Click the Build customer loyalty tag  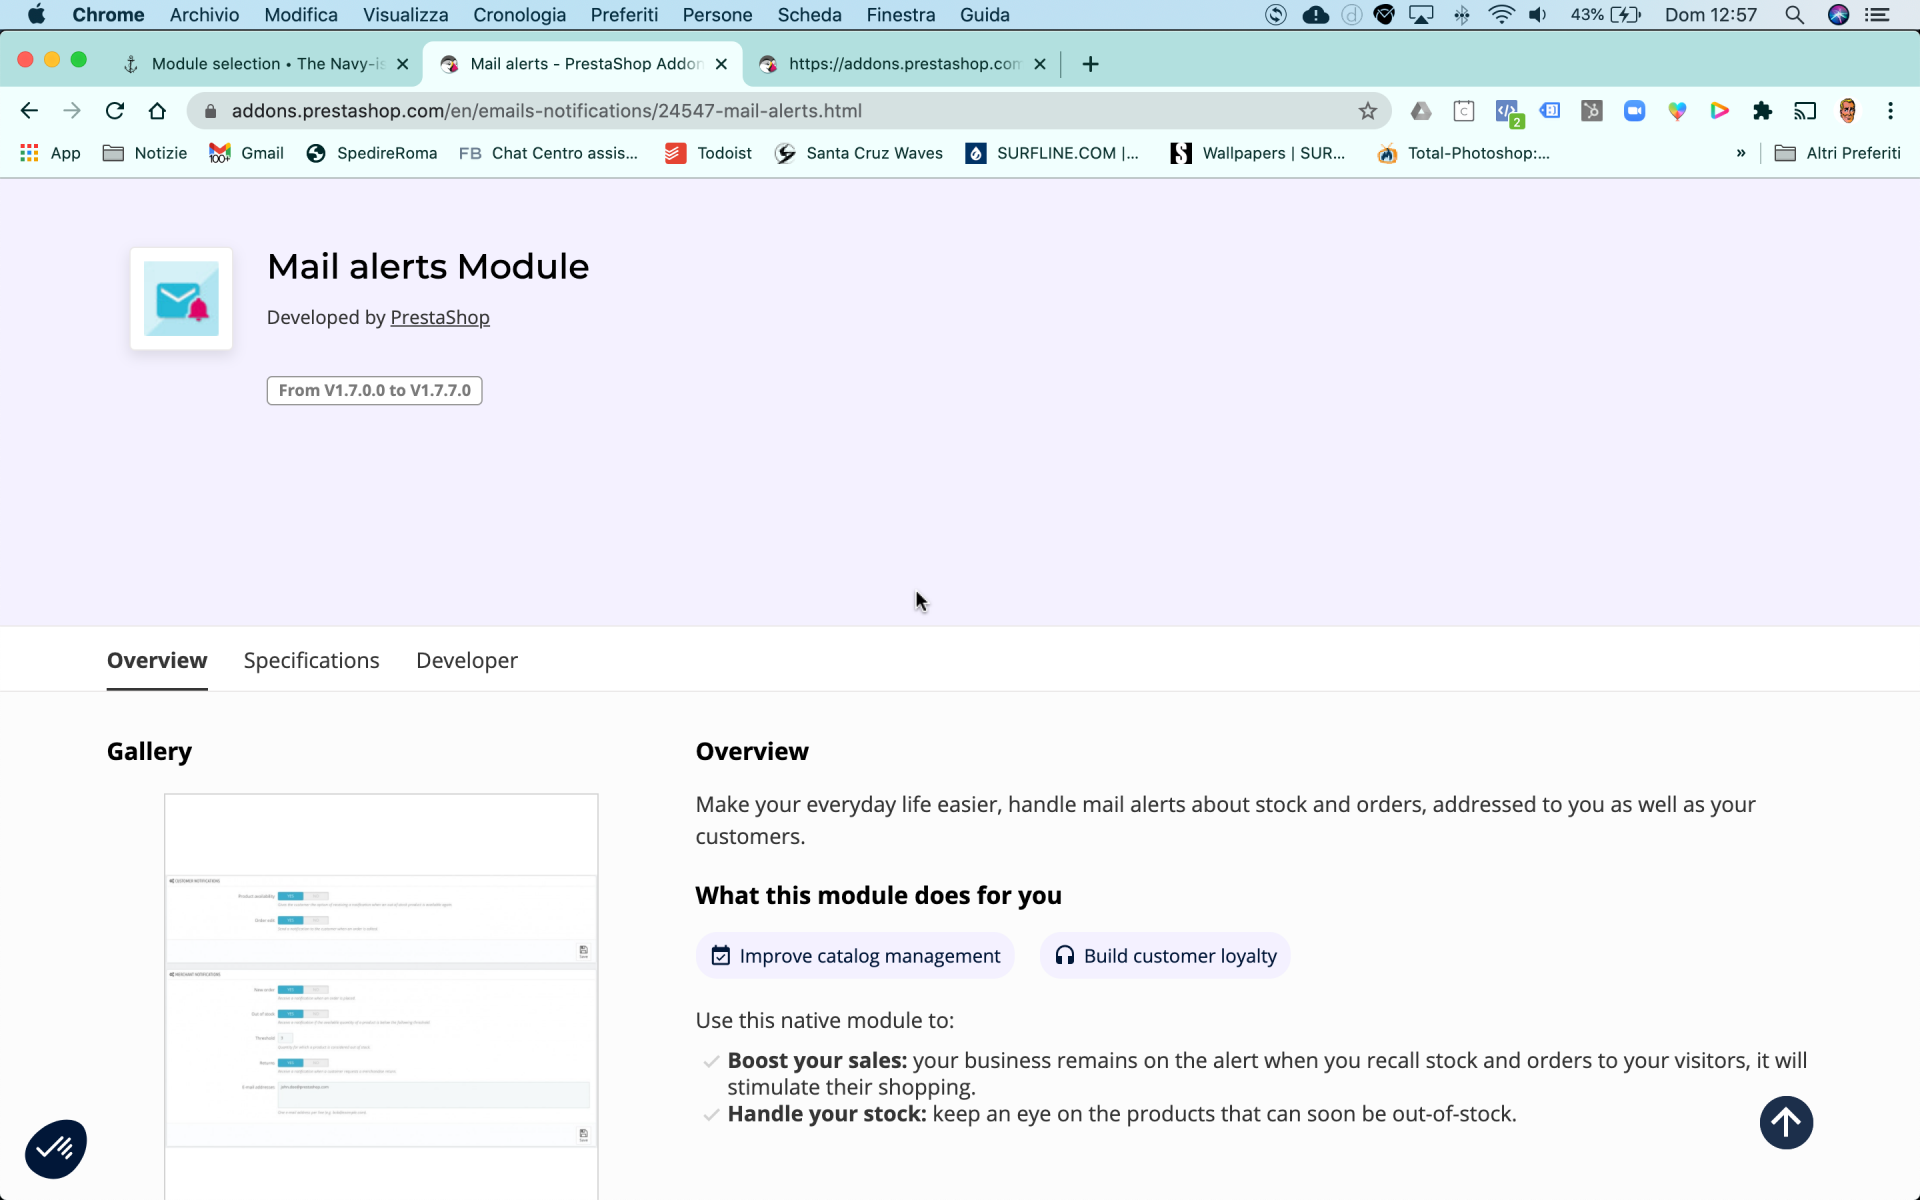1165,956
